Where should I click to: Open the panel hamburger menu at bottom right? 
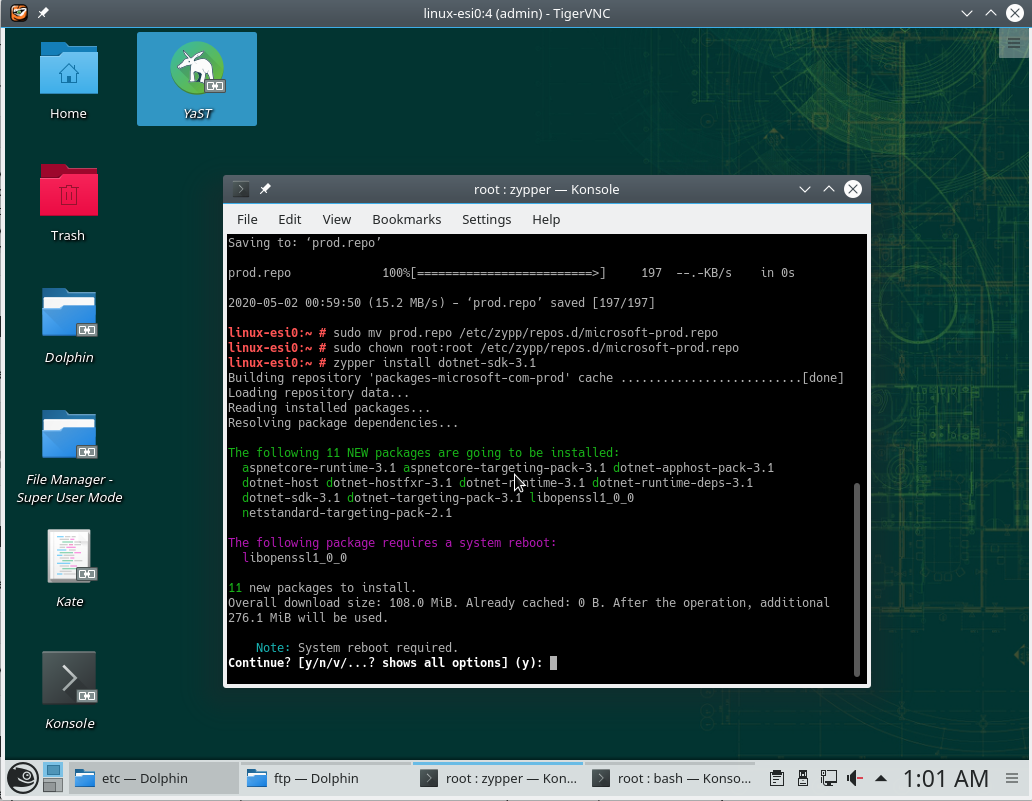[x=1012, y=779]
